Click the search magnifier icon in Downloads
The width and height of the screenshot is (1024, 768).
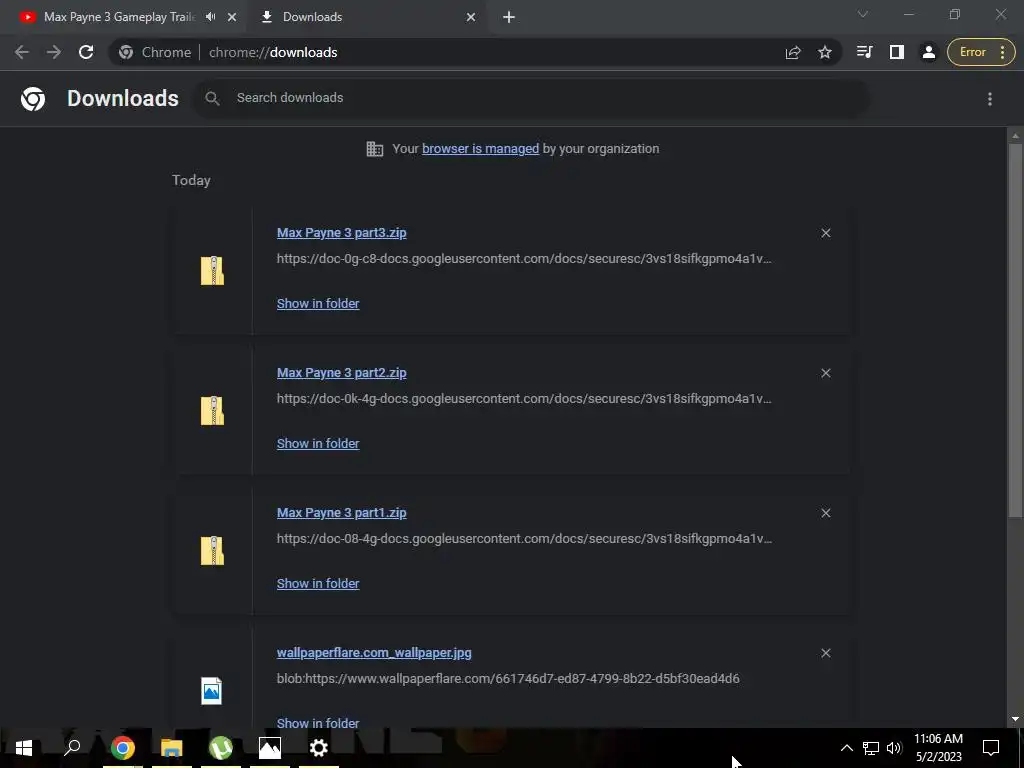[212, 99]
